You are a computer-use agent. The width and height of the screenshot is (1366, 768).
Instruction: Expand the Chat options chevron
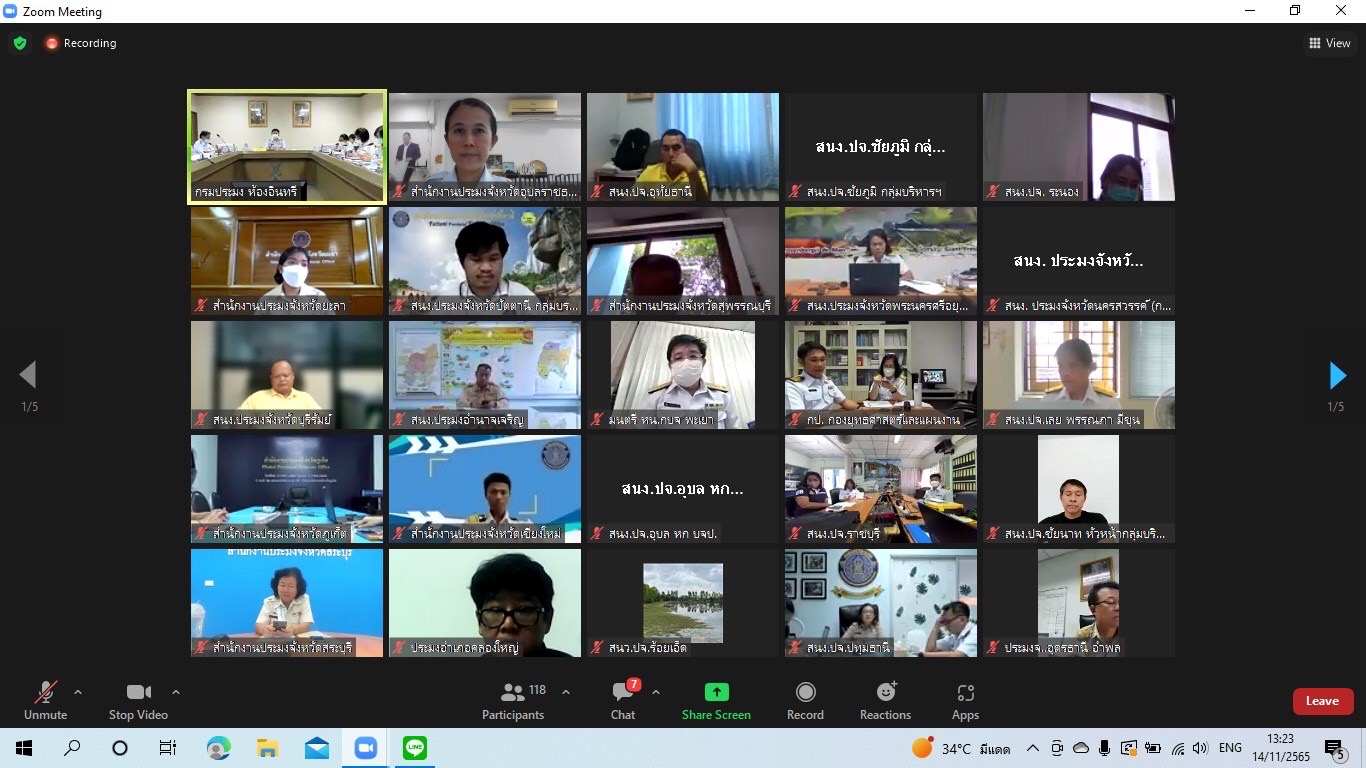(x=656, y=692)
